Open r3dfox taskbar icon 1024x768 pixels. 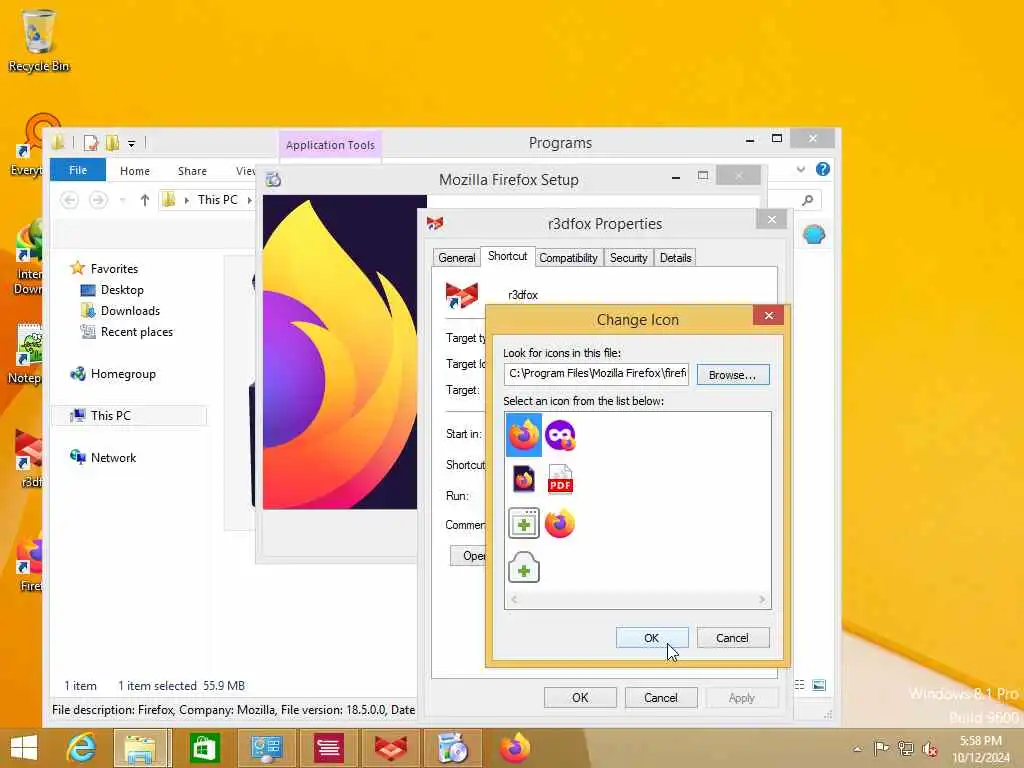391,748
